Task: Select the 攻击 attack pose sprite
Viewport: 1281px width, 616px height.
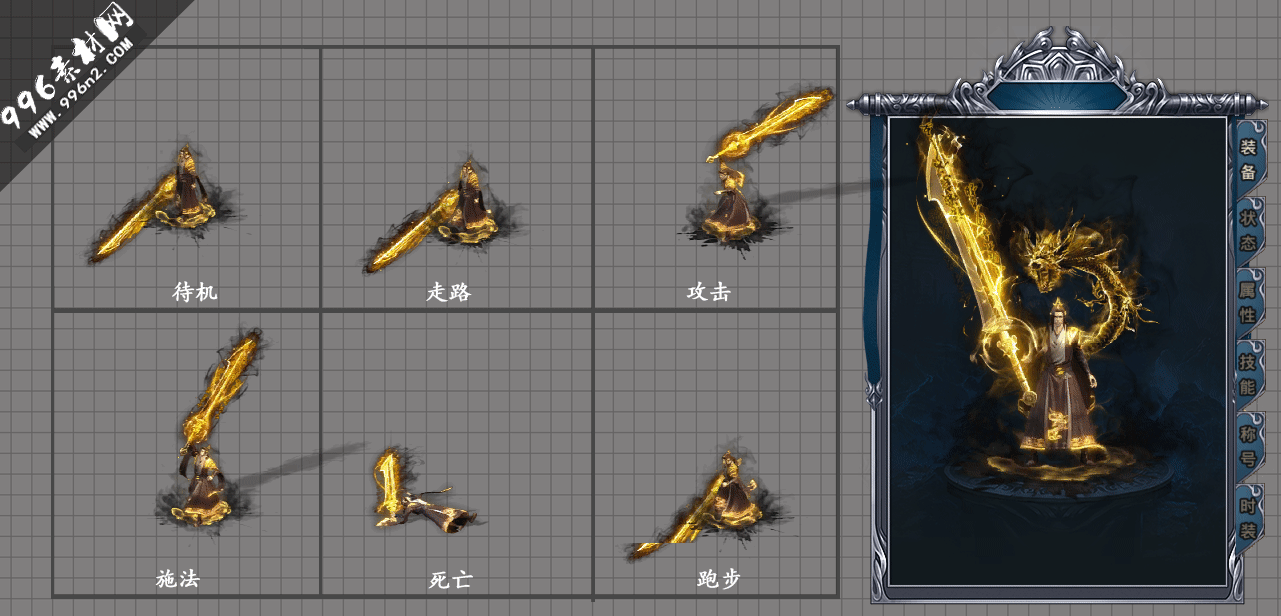Action: [755, 165]
